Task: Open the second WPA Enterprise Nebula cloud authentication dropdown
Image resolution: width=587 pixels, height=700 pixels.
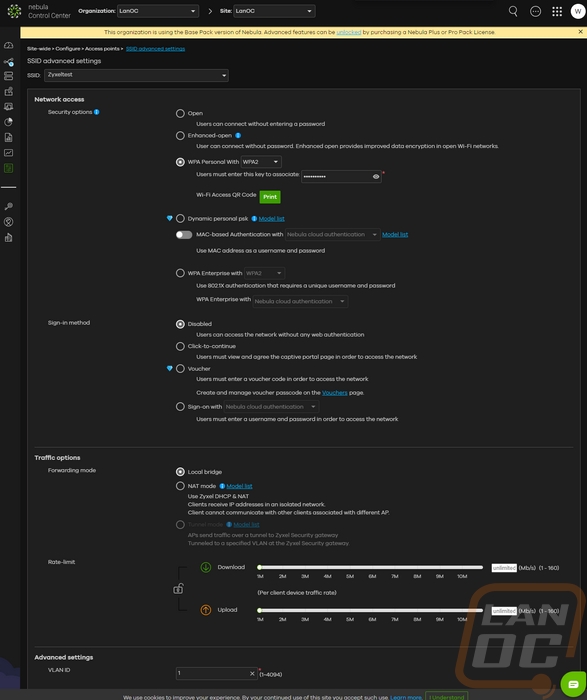Action: tap(300, 301)
